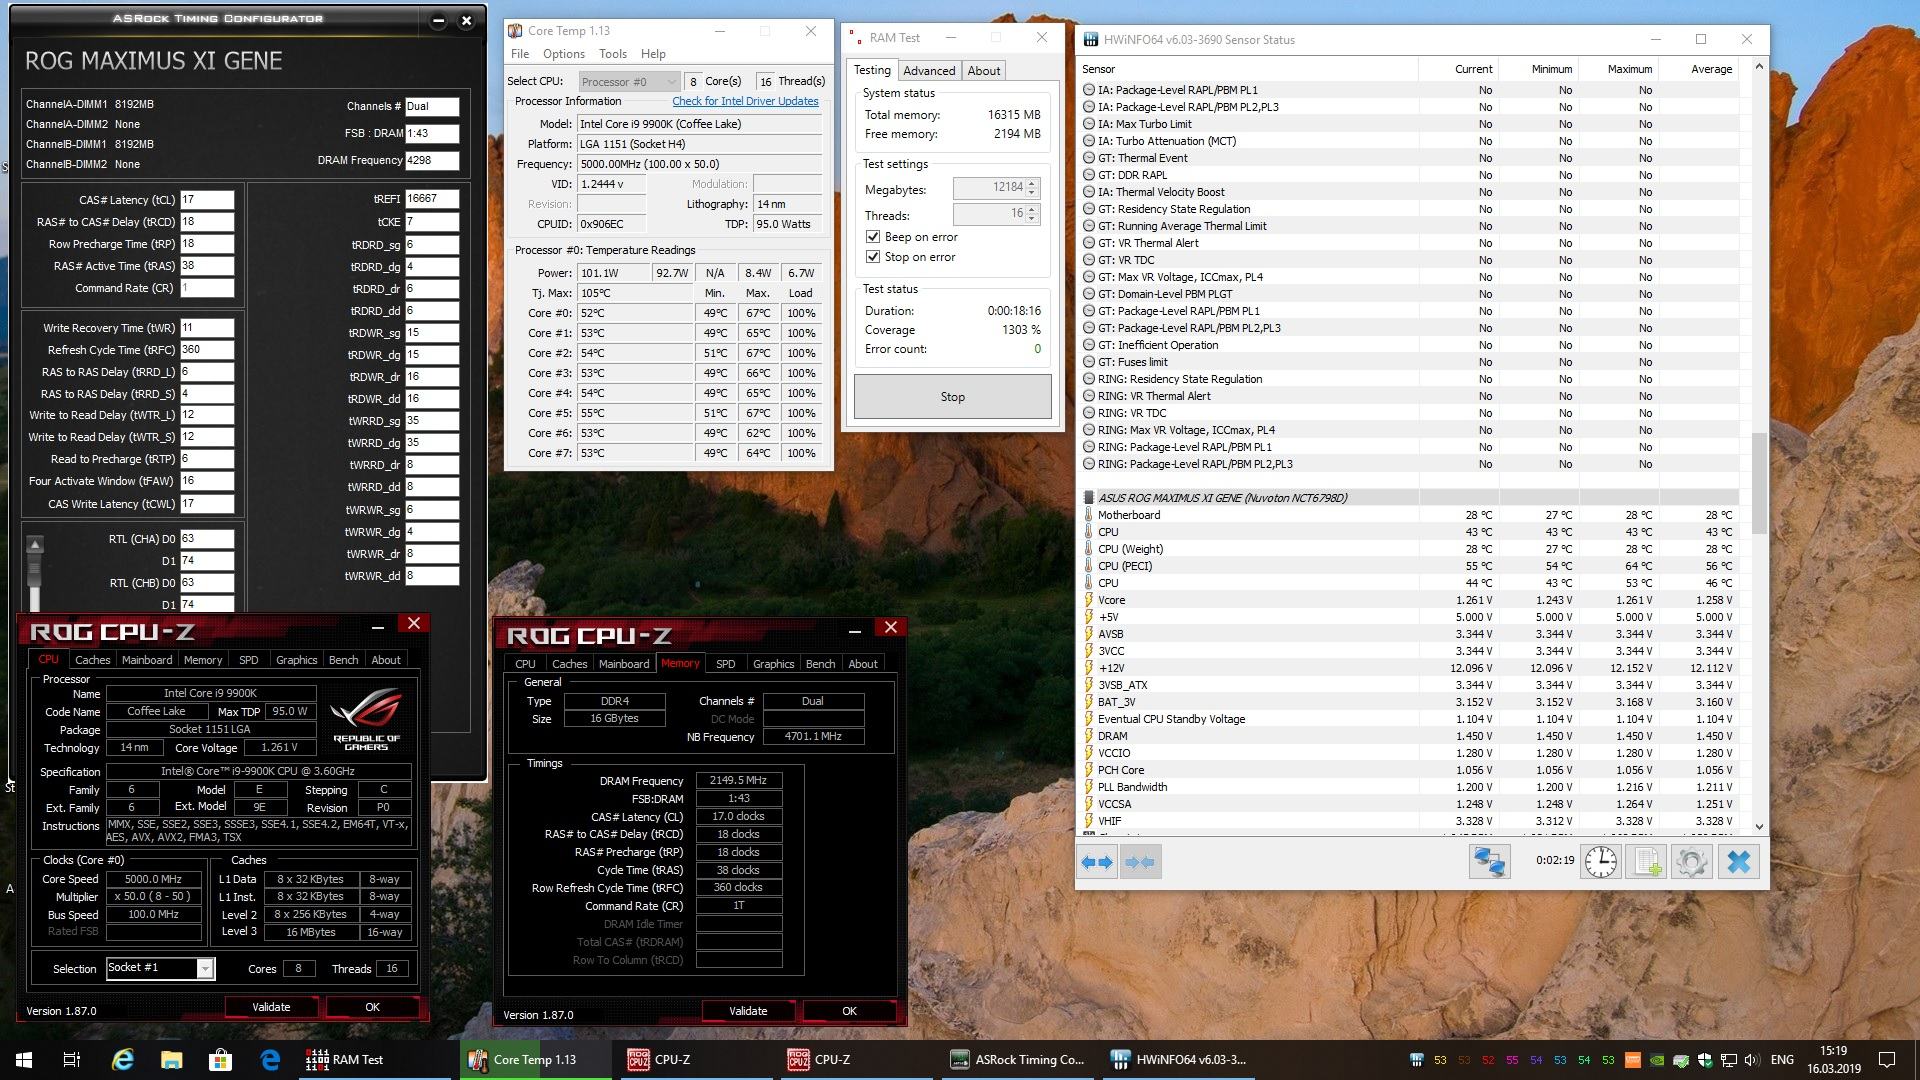This screenshot has height=1080, width=1920.
Task: Open Core Temp Help menu
Action: point(653,54)
